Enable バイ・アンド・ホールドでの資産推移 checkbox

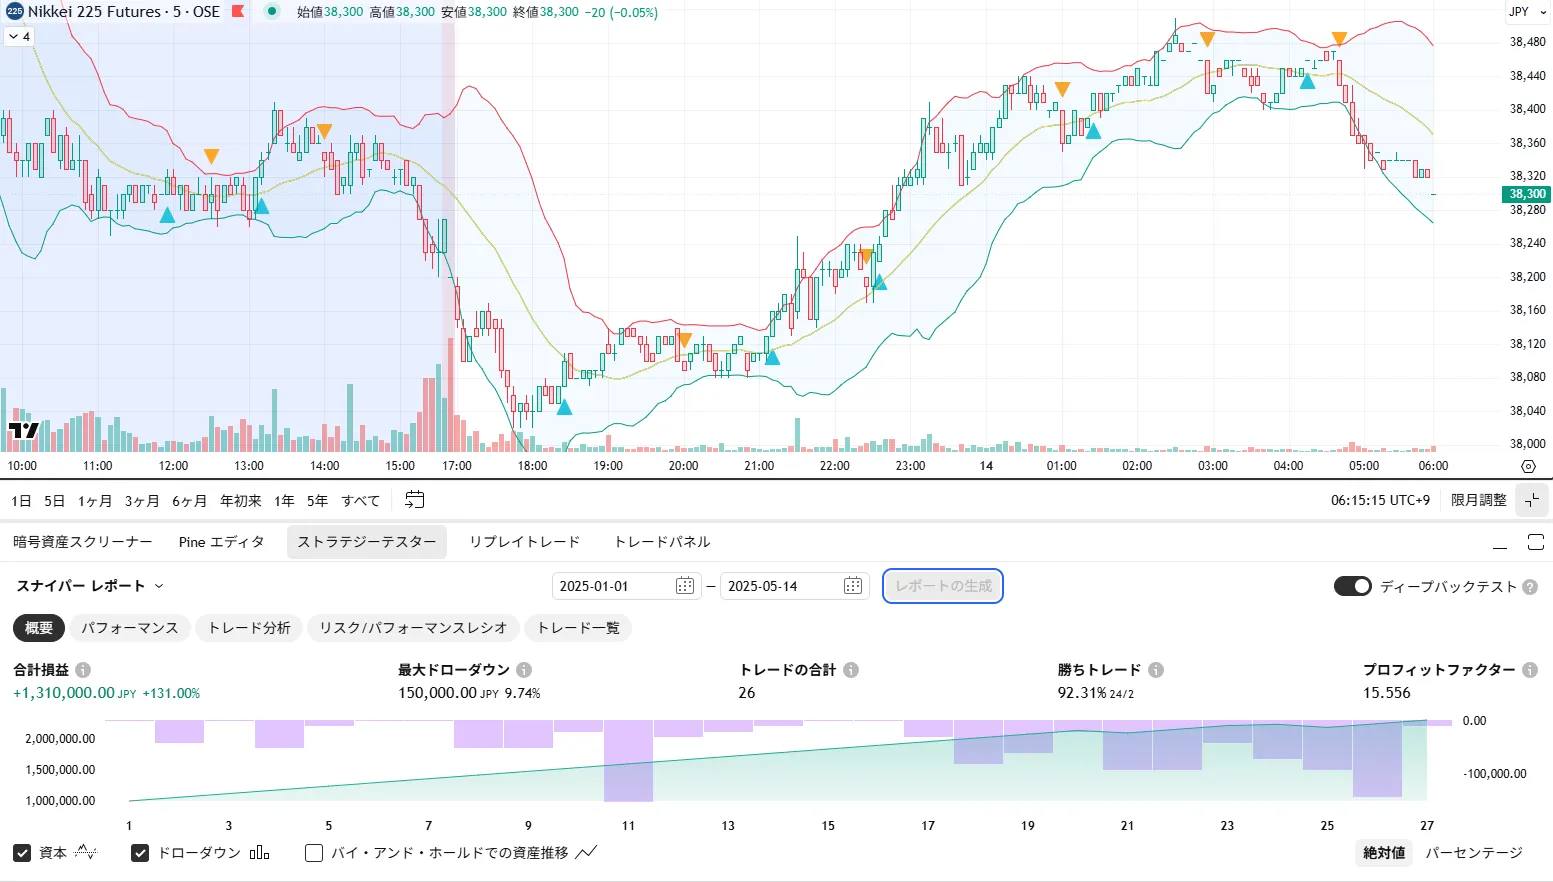click(314, 853)
